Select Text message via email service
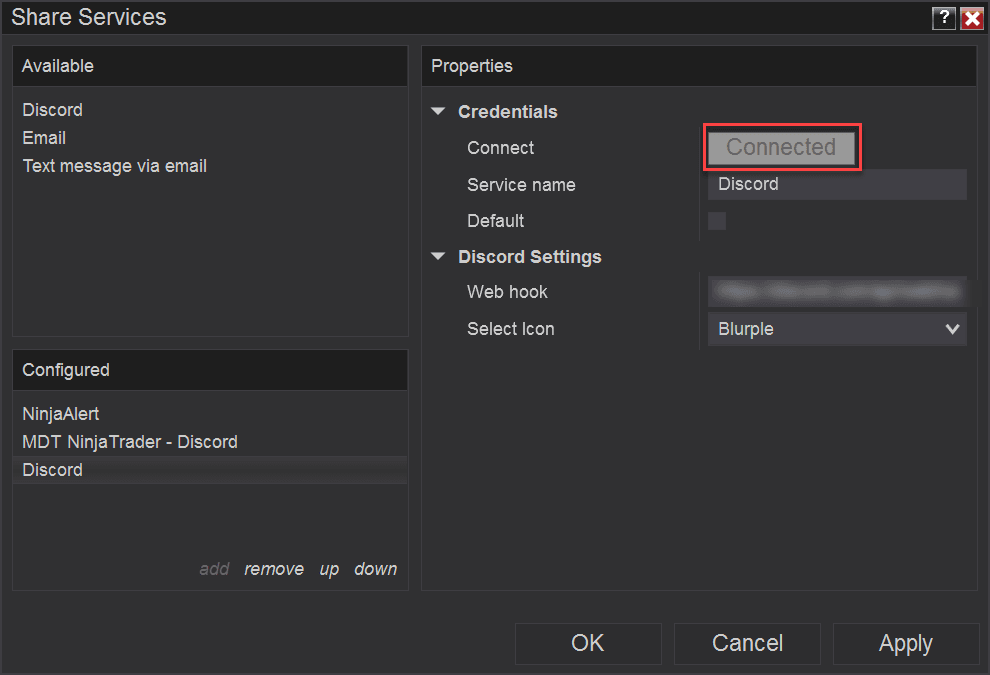990x675 pixels. pyautogui.click(x=115, y=166)
